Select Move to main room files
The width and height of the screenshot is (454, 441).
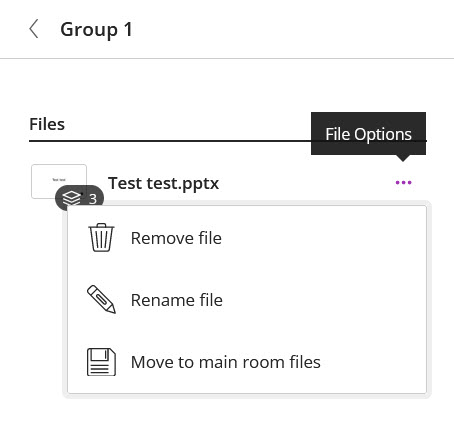(247, 362)
